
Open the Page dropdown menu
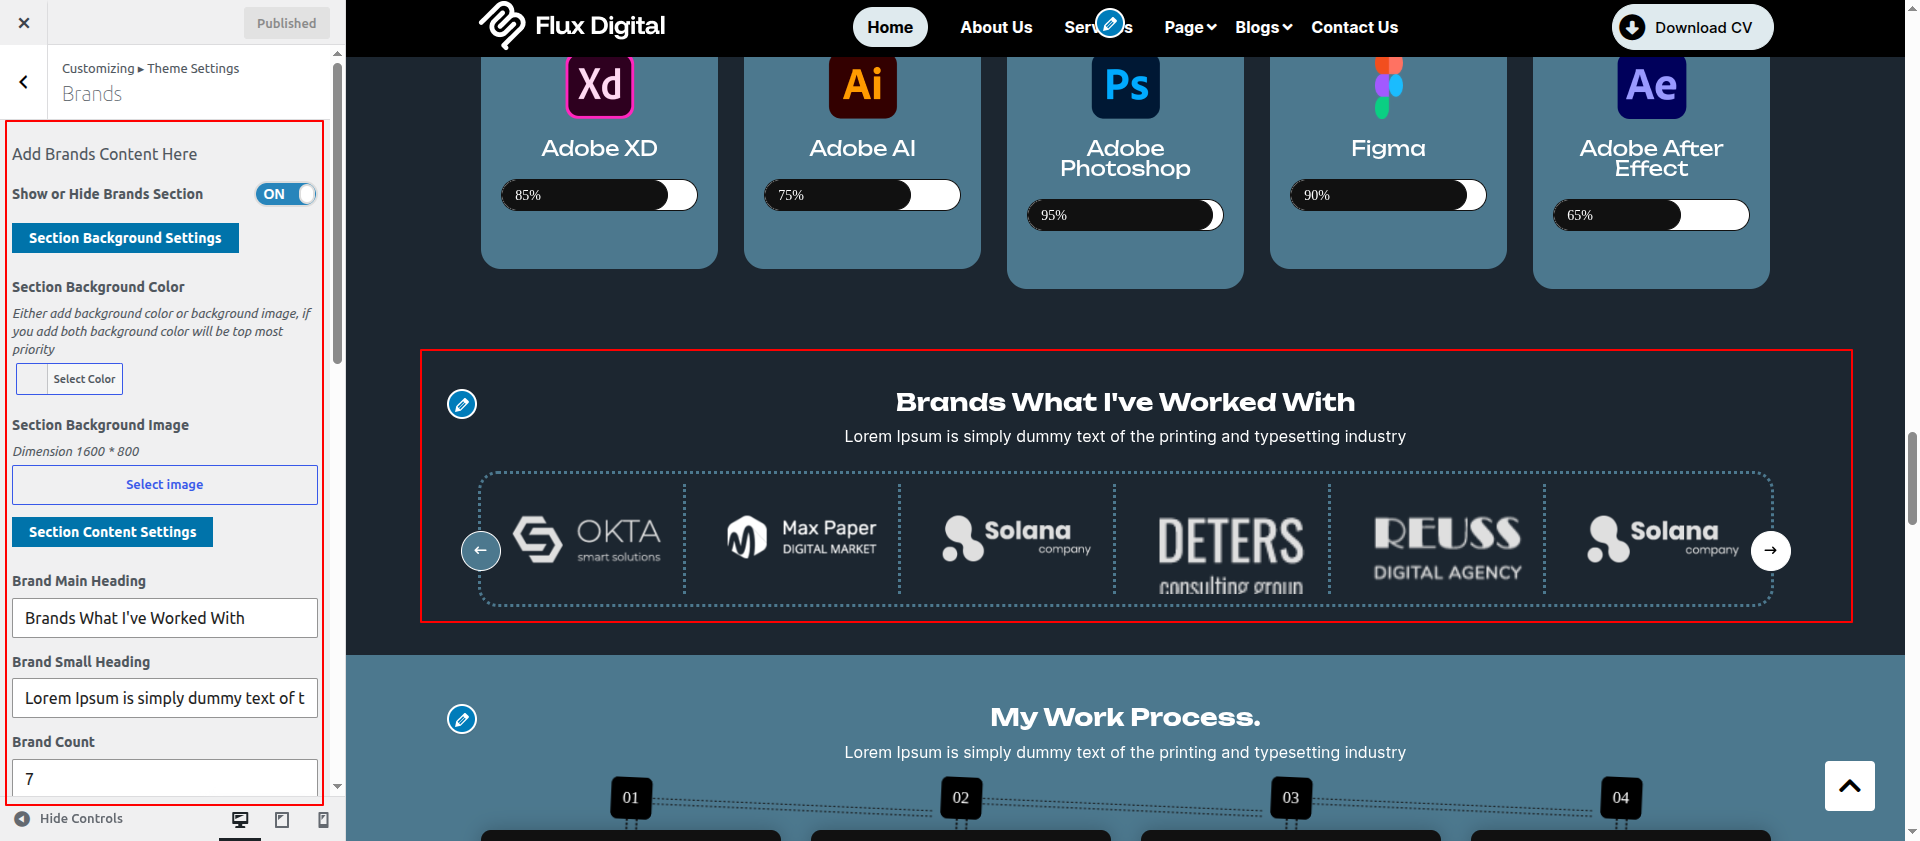1190,27
